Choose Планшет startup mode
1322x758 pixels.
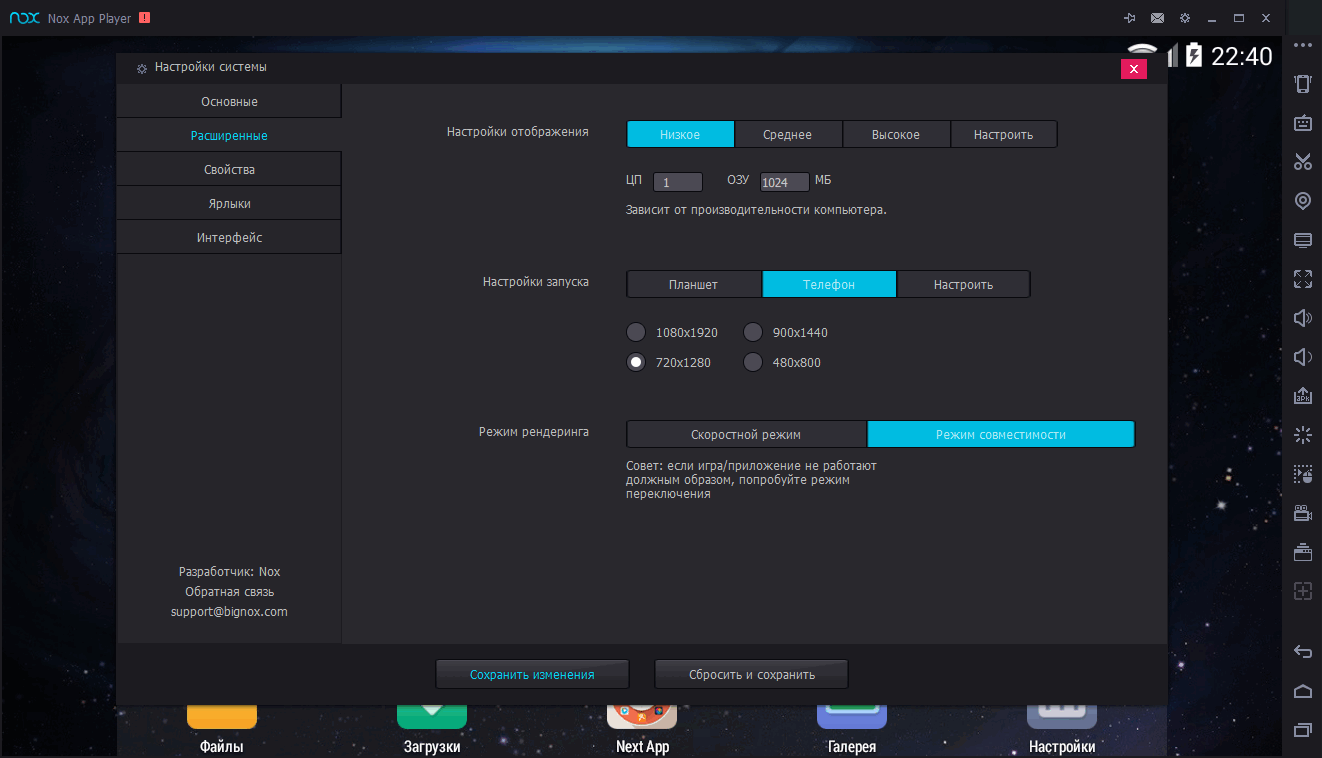tap(694, 284)
